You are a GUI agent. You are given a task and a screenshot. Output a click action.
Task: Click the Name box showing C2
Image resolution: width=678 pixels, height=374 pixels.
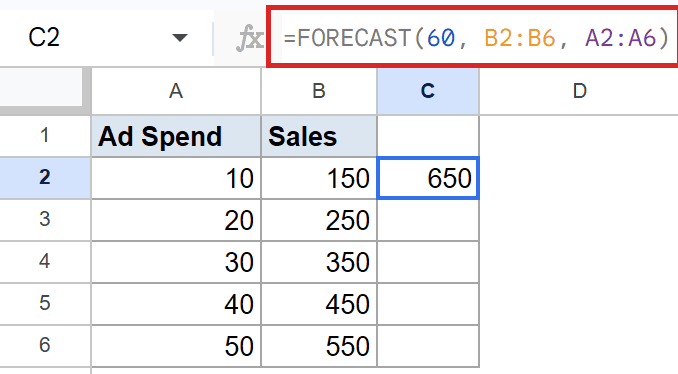pyautogui.click(x=106, y=37)
